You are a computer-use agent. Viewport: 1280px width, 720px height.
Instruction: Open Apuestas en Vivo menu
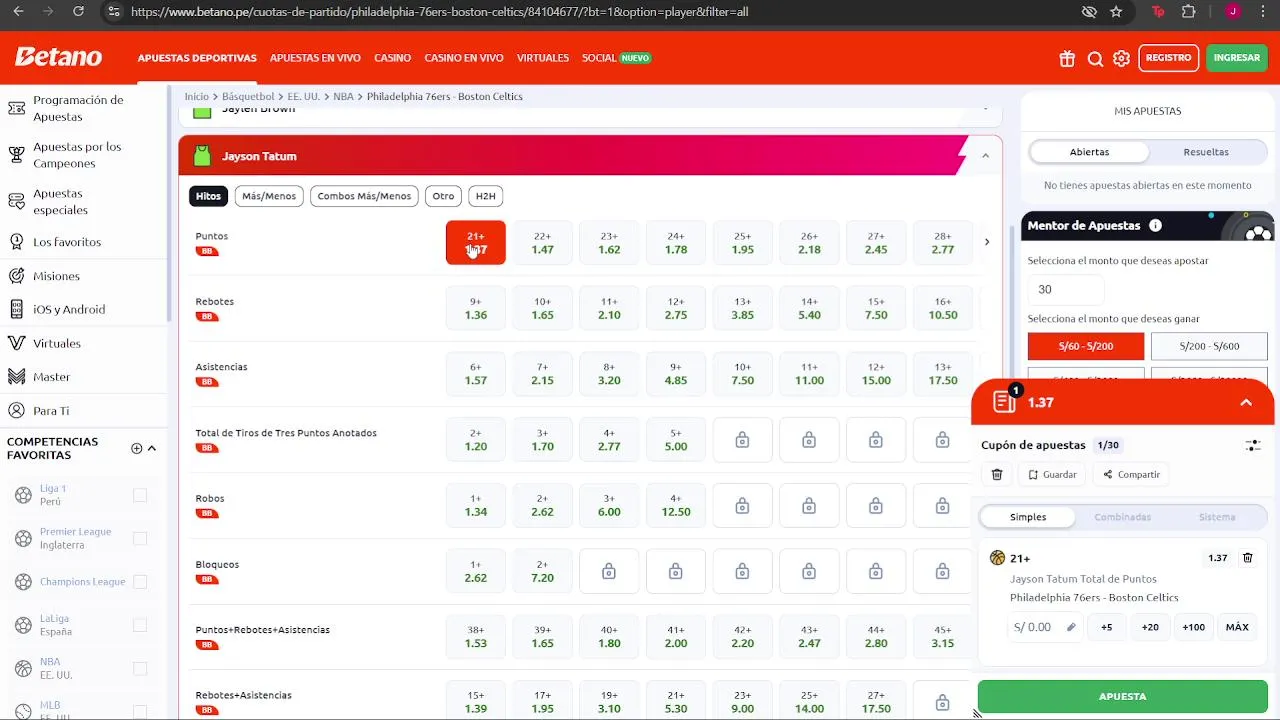click(315, 58)
